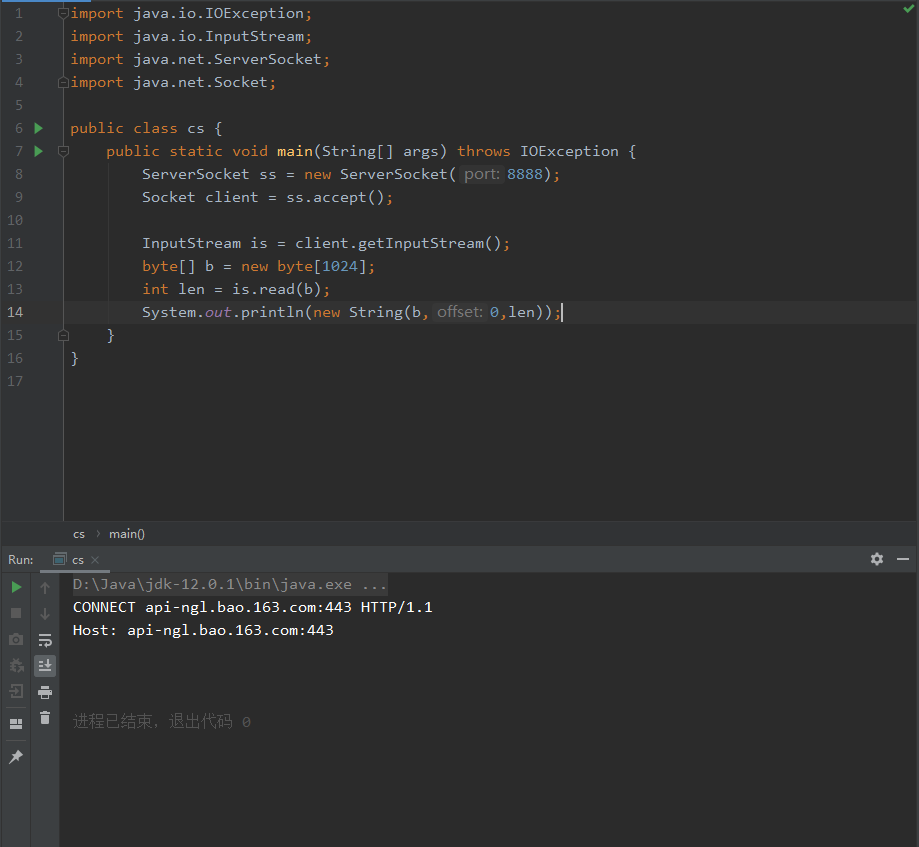This screenshot has height=847, width=919.
Task: Click the Run: label
Action: coord(21,560)
